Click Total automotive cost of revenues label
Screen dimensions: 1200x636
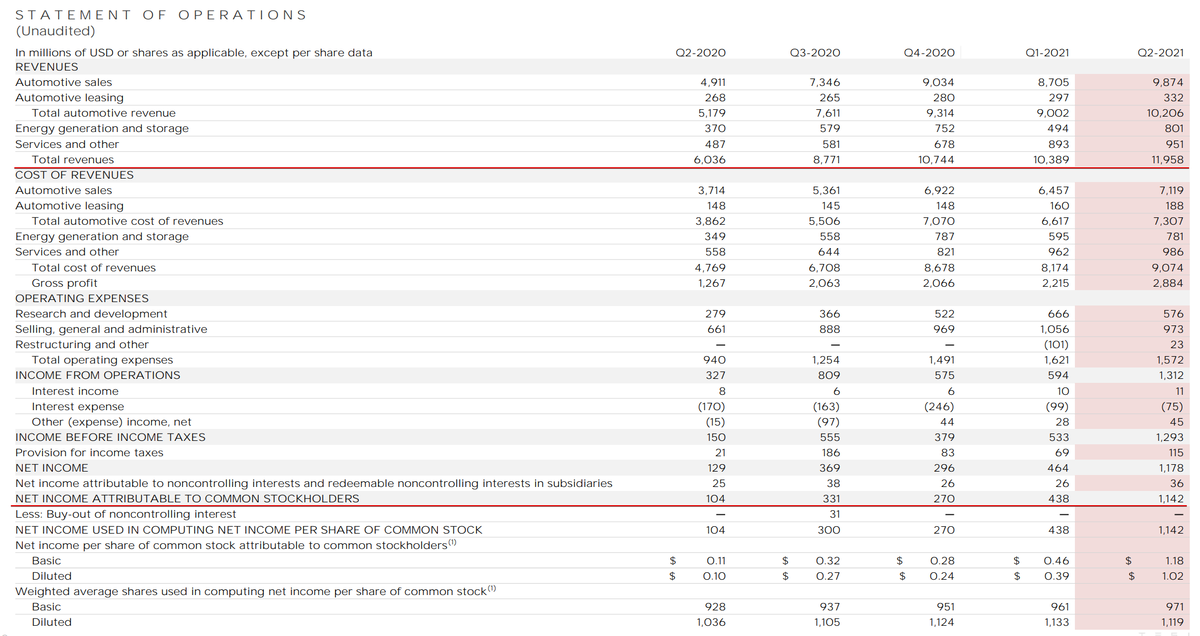click(x=128, y=221)
